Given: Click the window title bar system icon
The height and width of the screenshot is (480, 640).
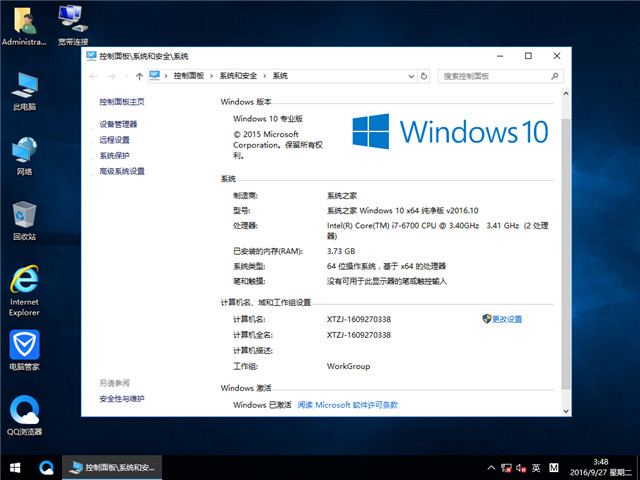Looking at the screenshot, I should coord(91,56).
